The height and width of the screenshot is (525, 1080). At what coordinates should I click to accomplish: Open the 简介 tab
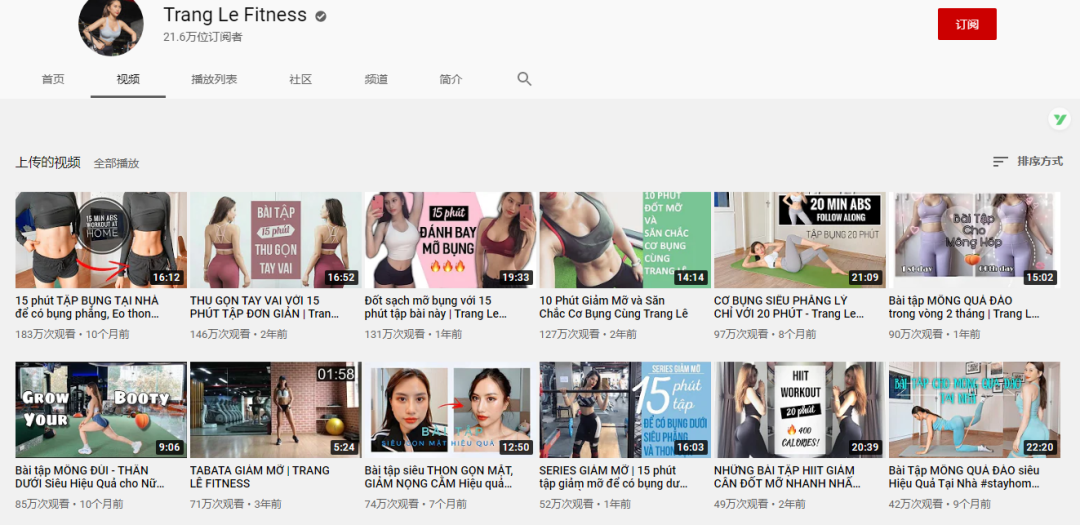(451, 79)
